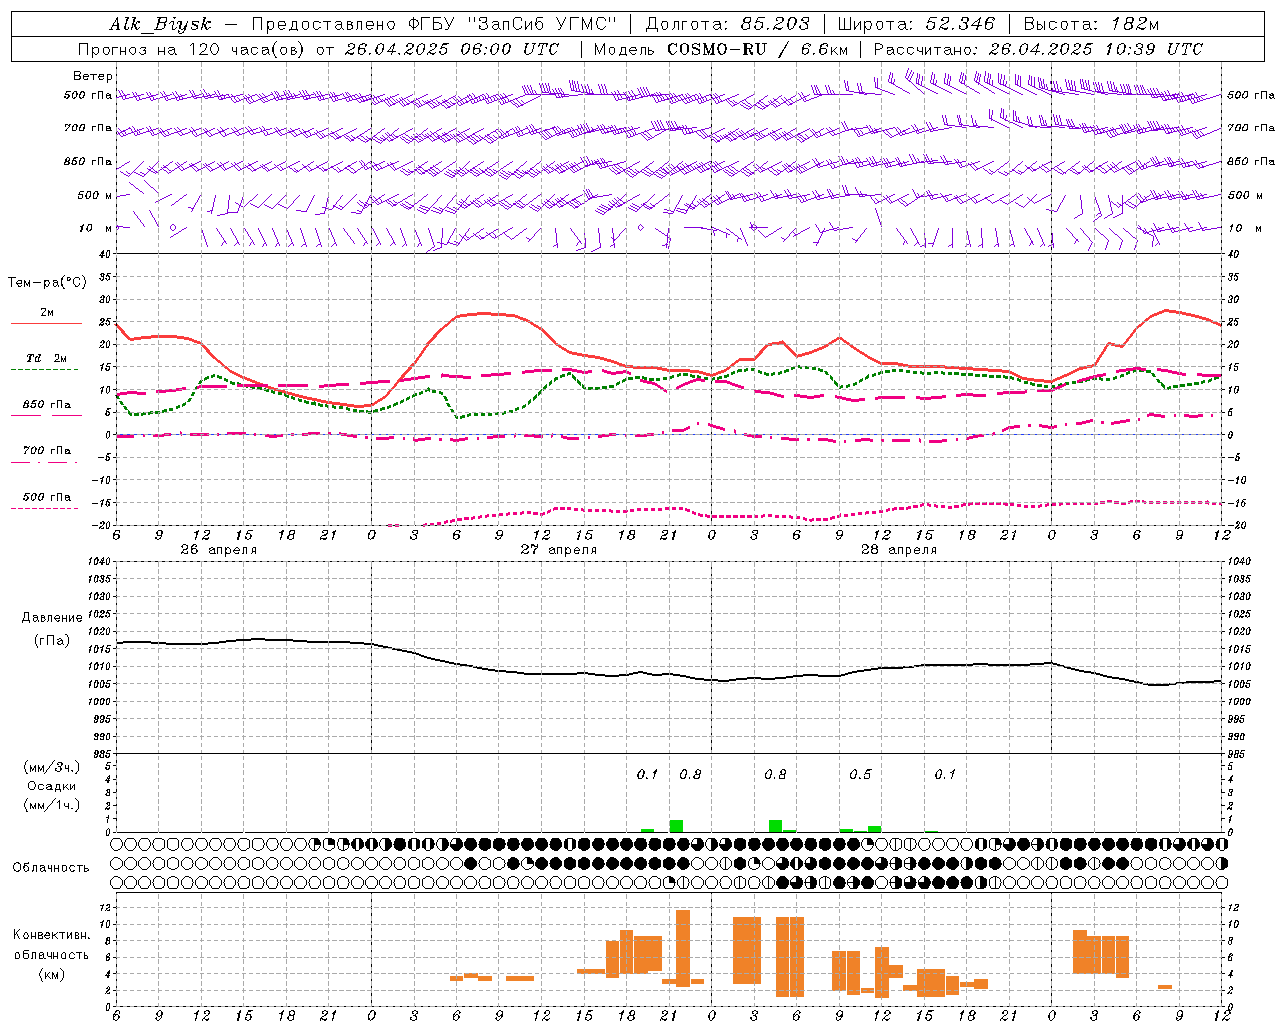Click the Alk_Biysk station title
Image resolution: width=1280 pixels, height=1024 pixels.
(x=160, y=25)
